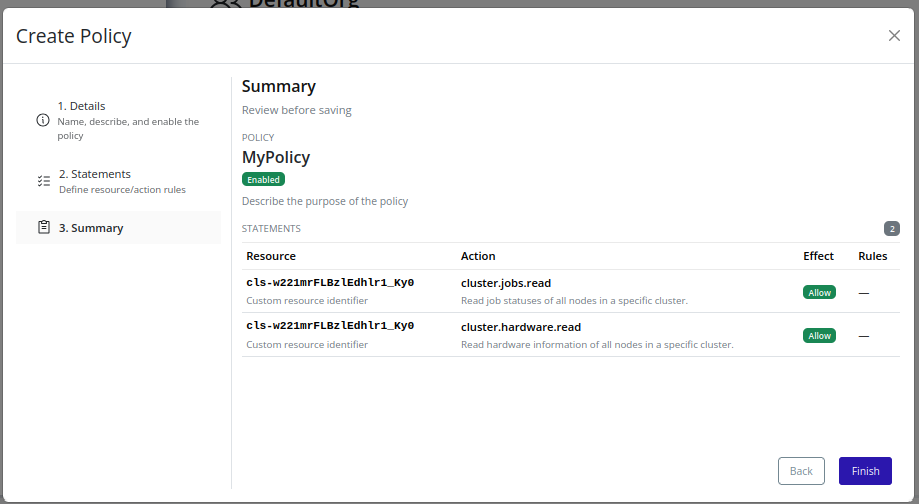Image resolution: width=919 pixels, height=504 pixels.
Task: Click the Allow badge in cluster.jobs.read row
Action: (819, 292)
